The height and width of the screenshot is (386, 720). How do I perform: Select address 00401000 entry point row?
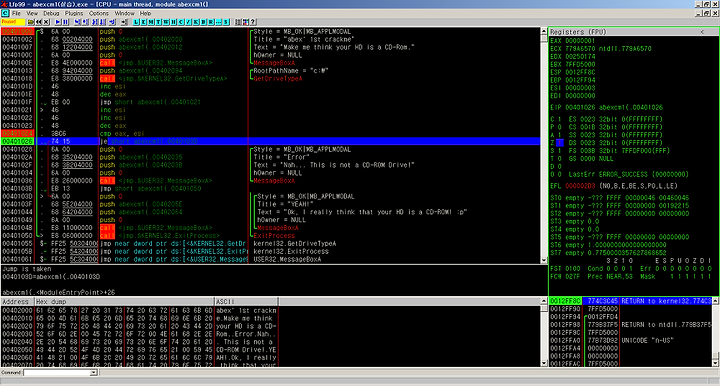(271, 32)
